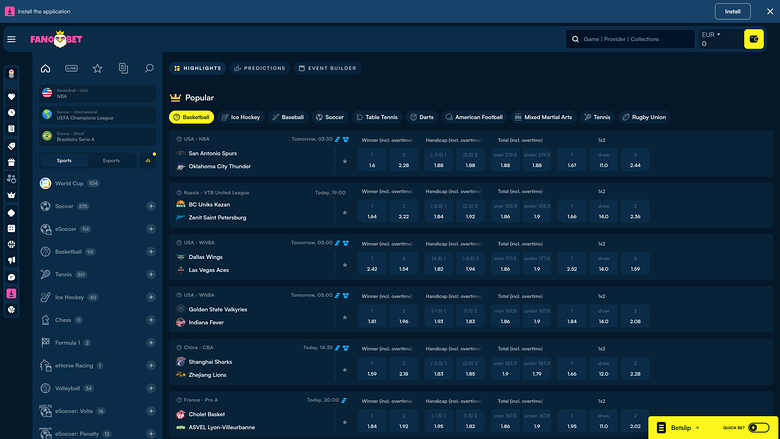This screenshot has width=780, height=439.
Task: Favorite the Golden State Valkyries match star
Action: point(345,317)
